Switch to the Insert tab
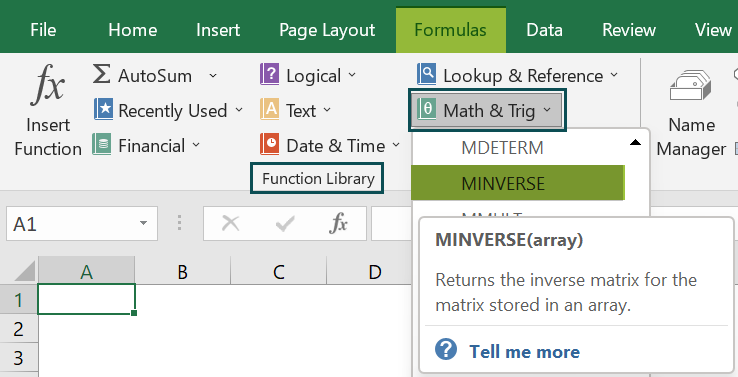This screenshot has width=738, height=377. coord(218,30)
